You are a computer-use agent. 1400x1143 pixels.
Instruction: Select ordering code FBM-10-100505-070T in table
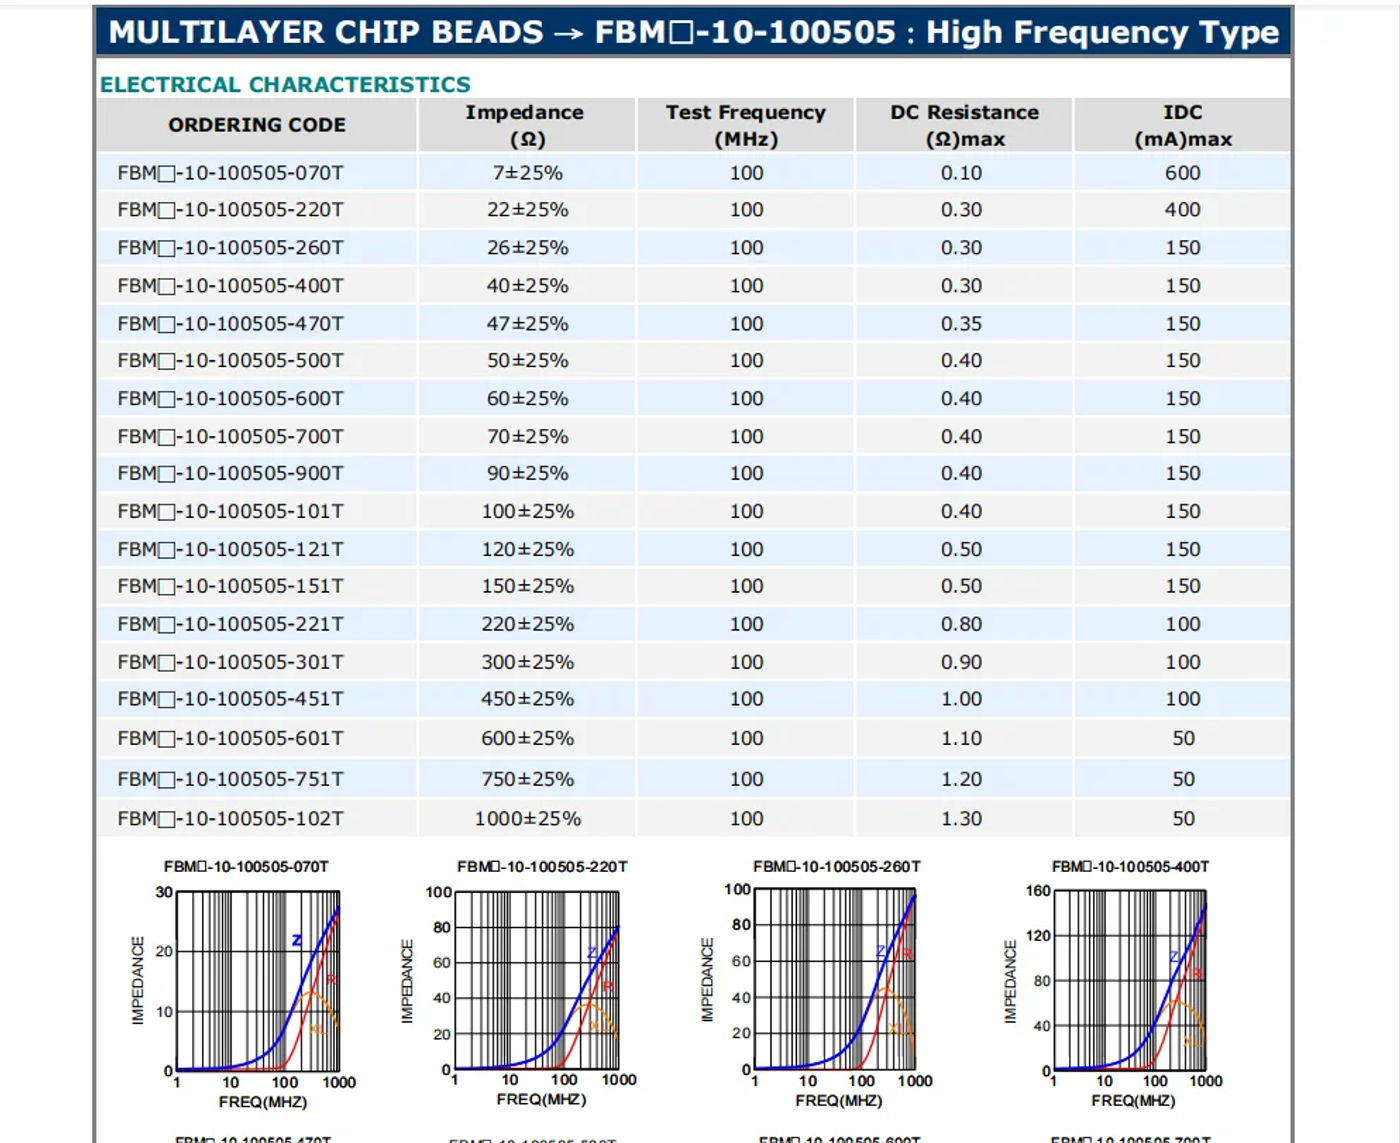tap(231, 173)
